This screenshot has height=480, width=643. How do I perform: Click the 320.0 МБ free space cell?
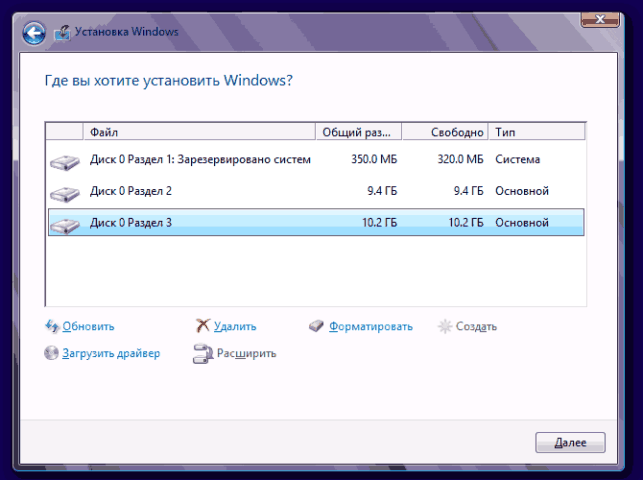point(460,159)
